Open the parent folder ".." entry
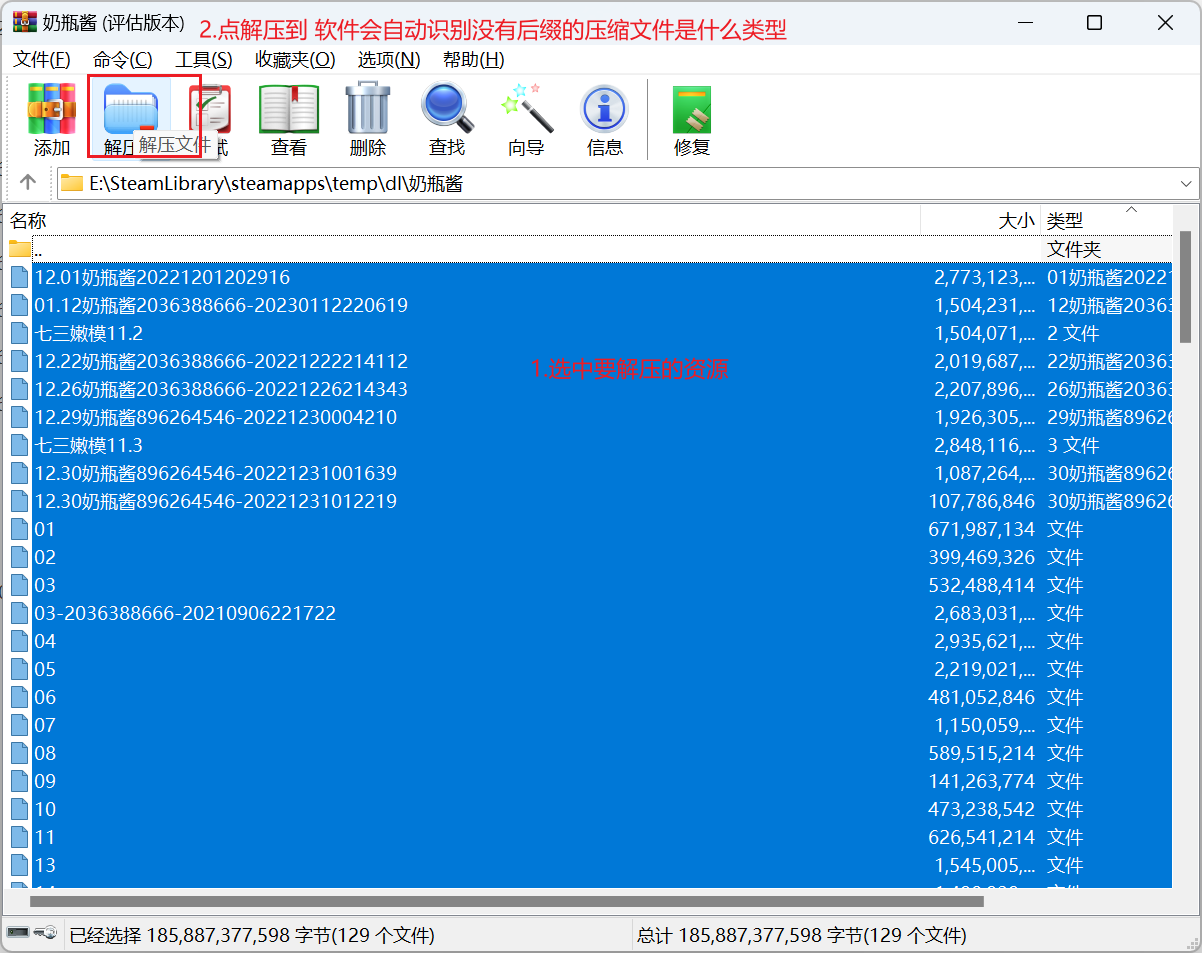Viewport: 1202px width, 953px height. tap(37, 249)
